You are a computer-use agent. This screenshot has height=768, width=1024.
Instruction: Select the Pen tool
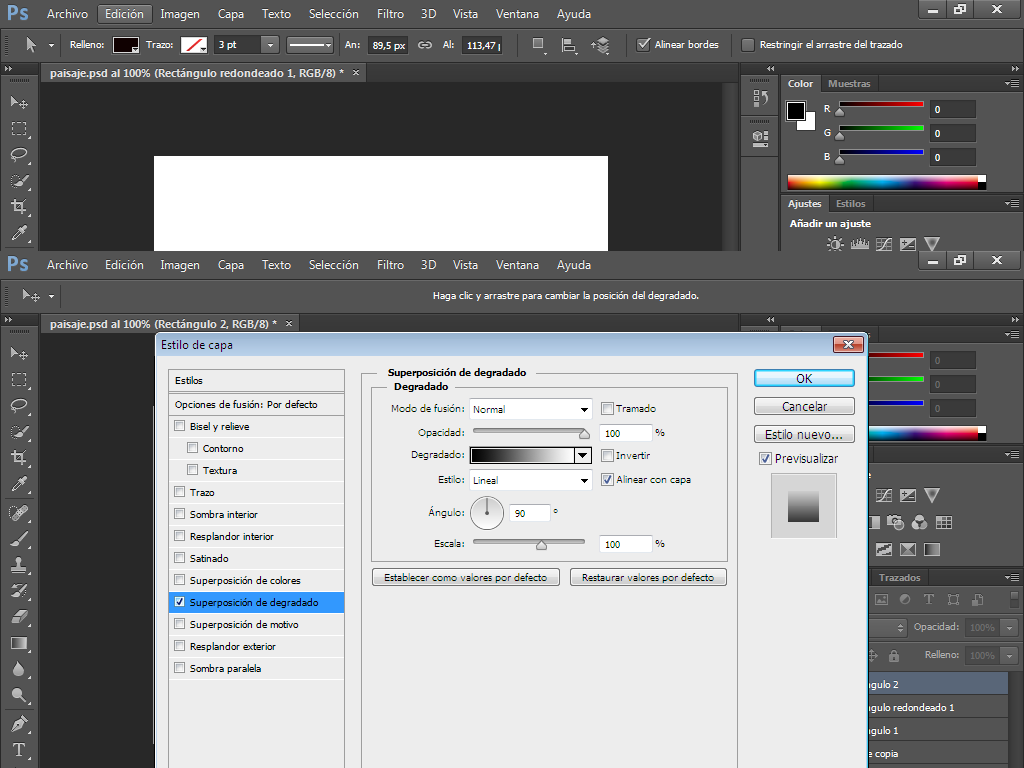[19, 724]
